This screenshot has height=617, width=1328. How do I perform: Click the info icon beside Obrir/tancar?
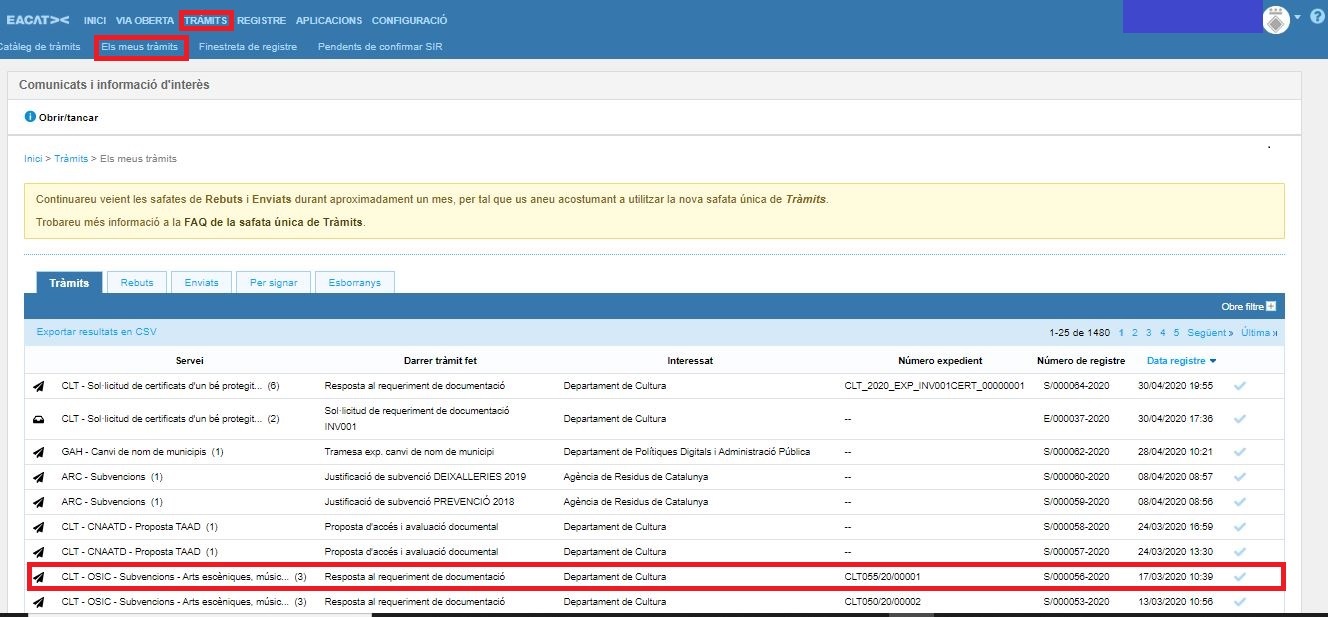coord(29,117)
